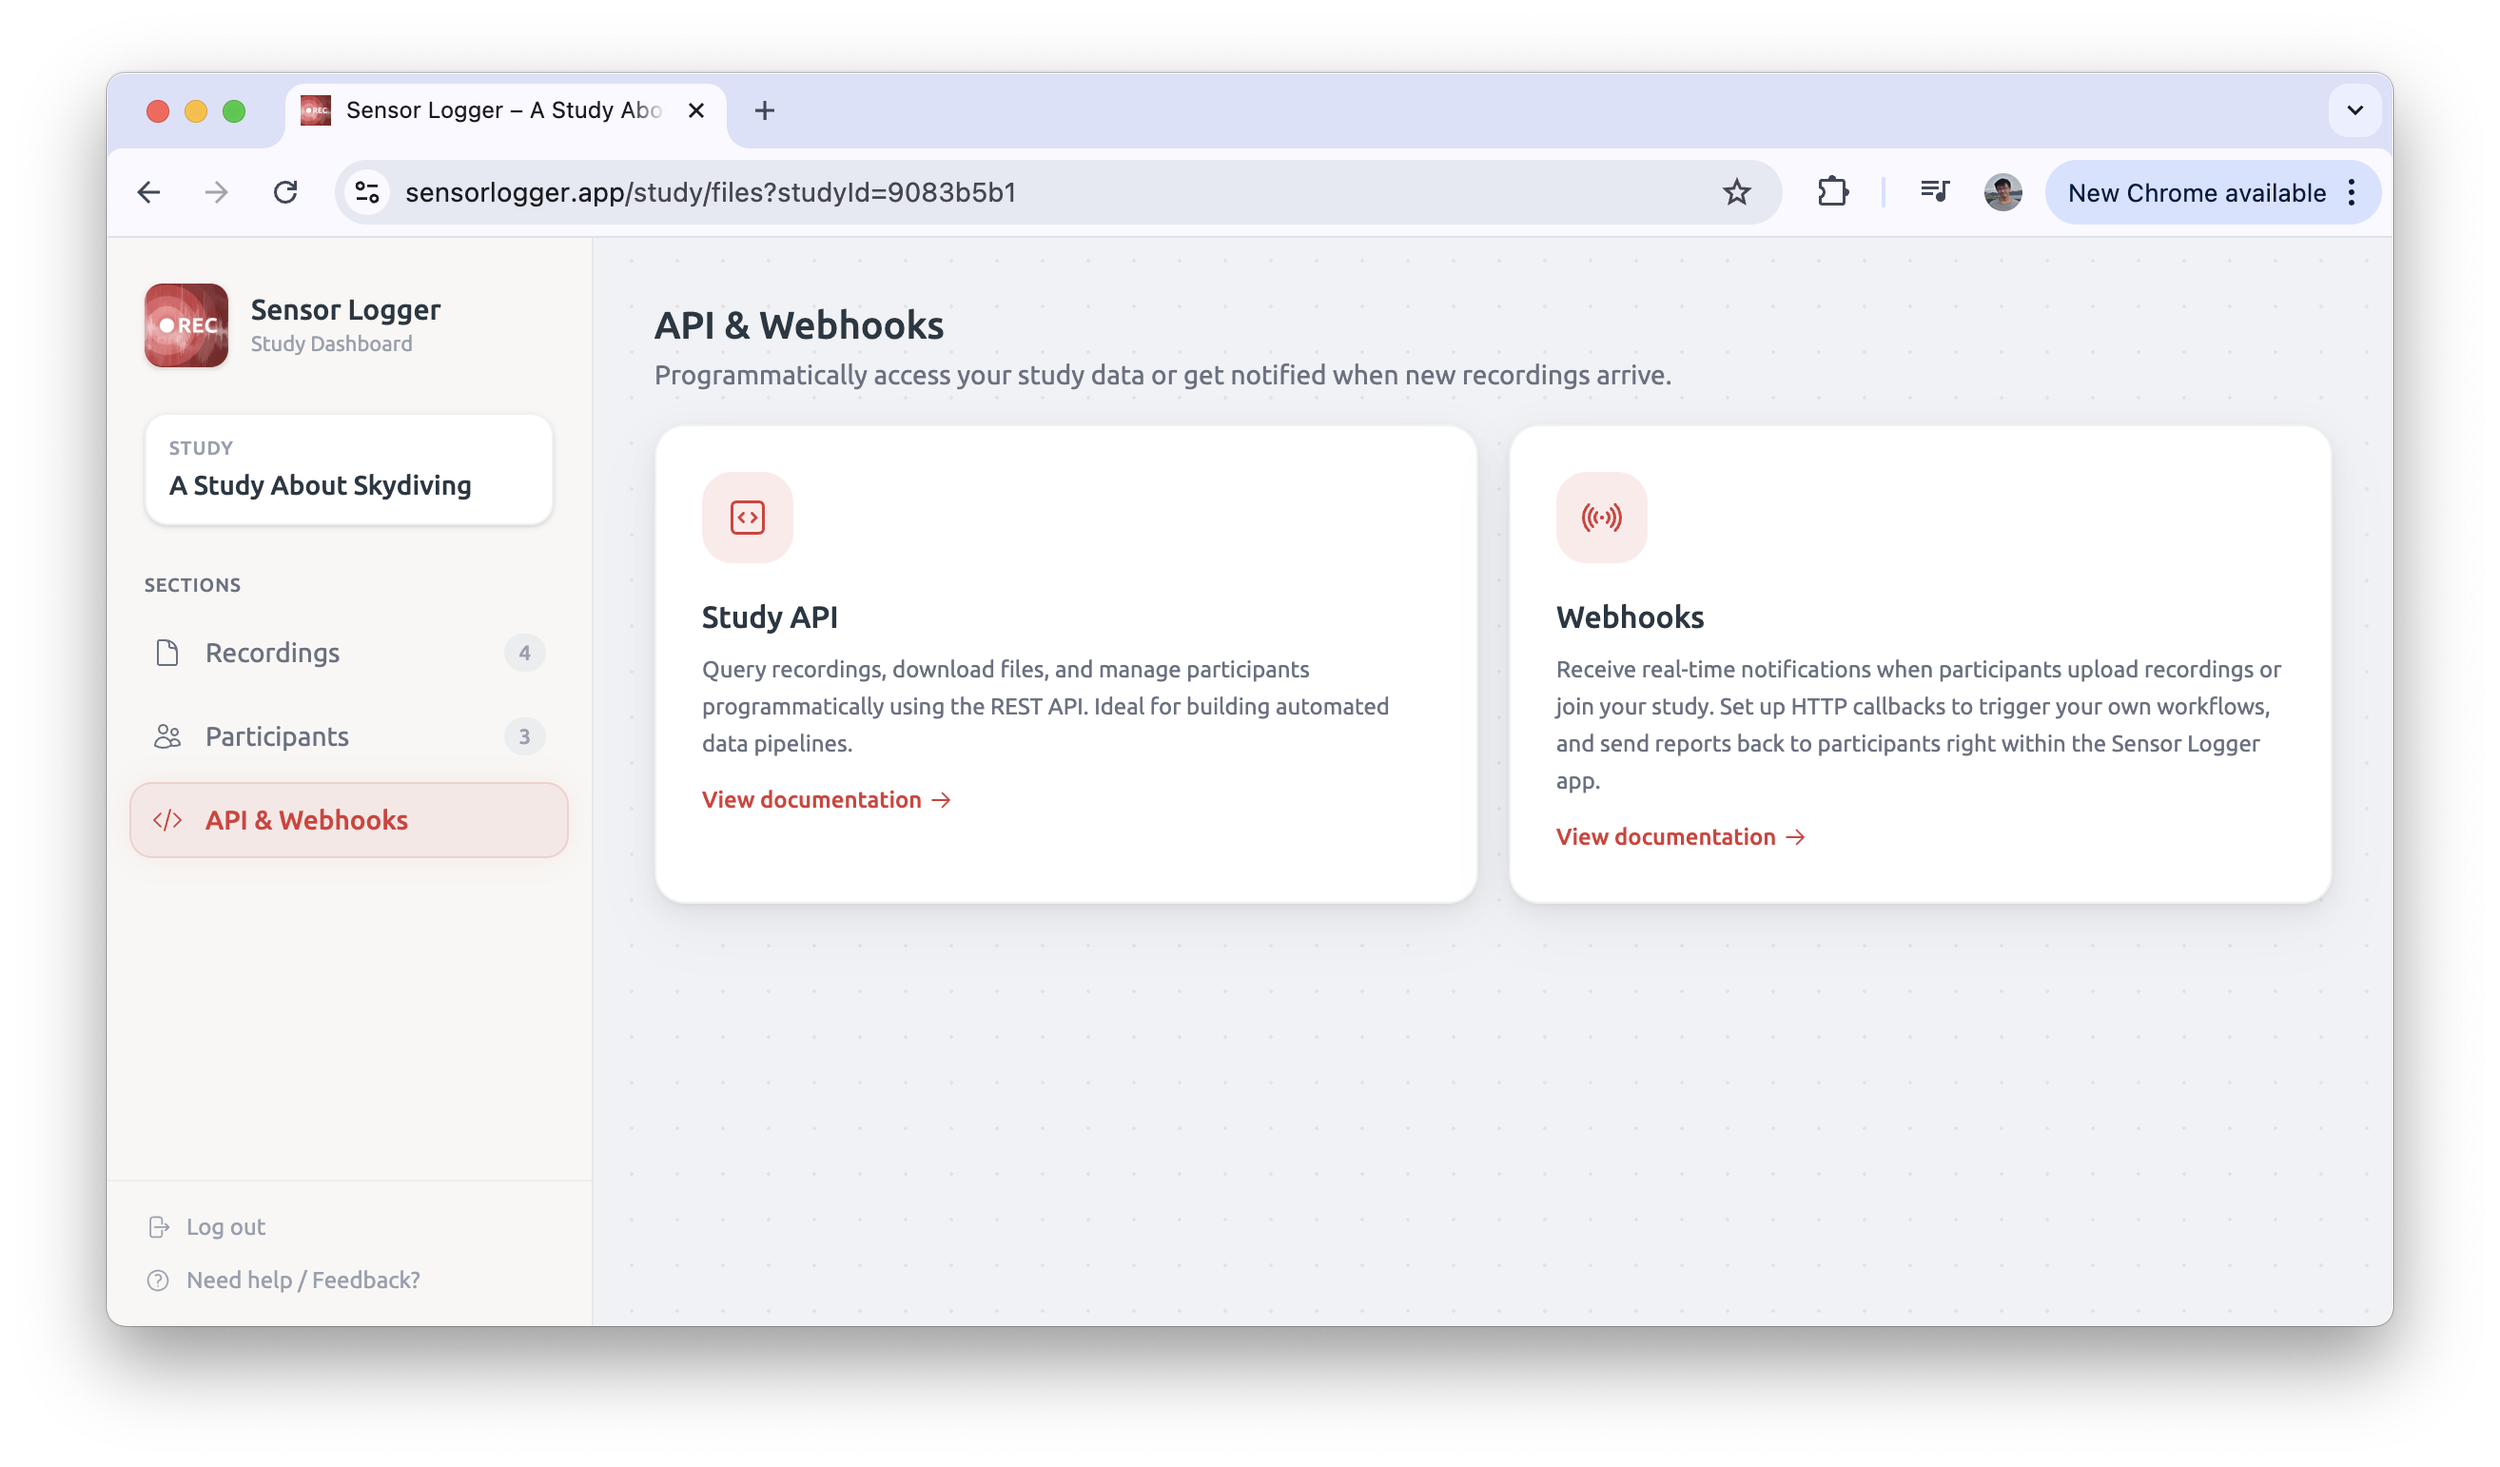This screenshot has height=1467, width=2500.
Task: Open the media controls icon in toolbar
Action: coord(1934,192)
